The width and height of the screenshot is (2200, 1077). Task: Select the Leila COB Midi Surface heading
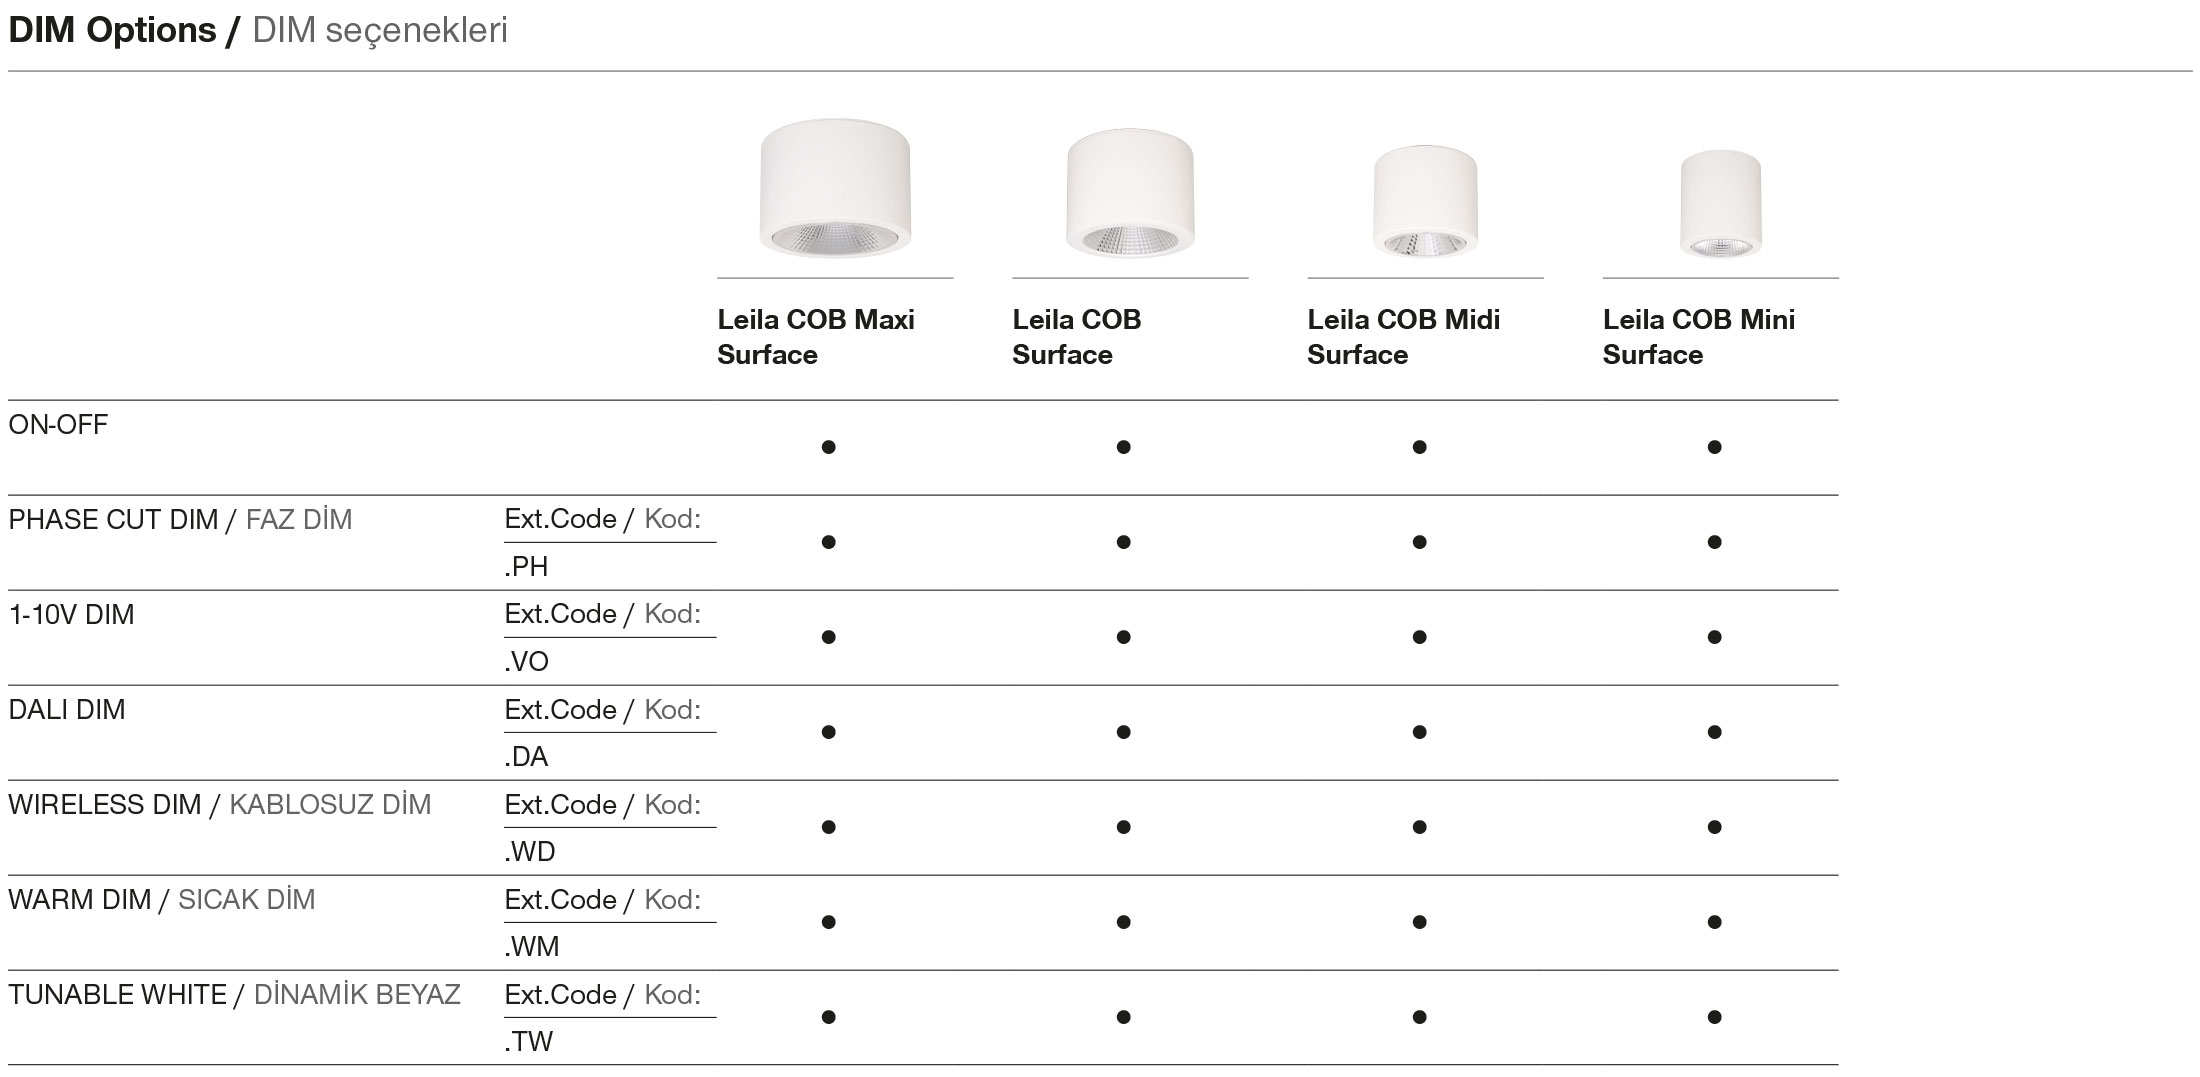click(x=1403, y=337)
